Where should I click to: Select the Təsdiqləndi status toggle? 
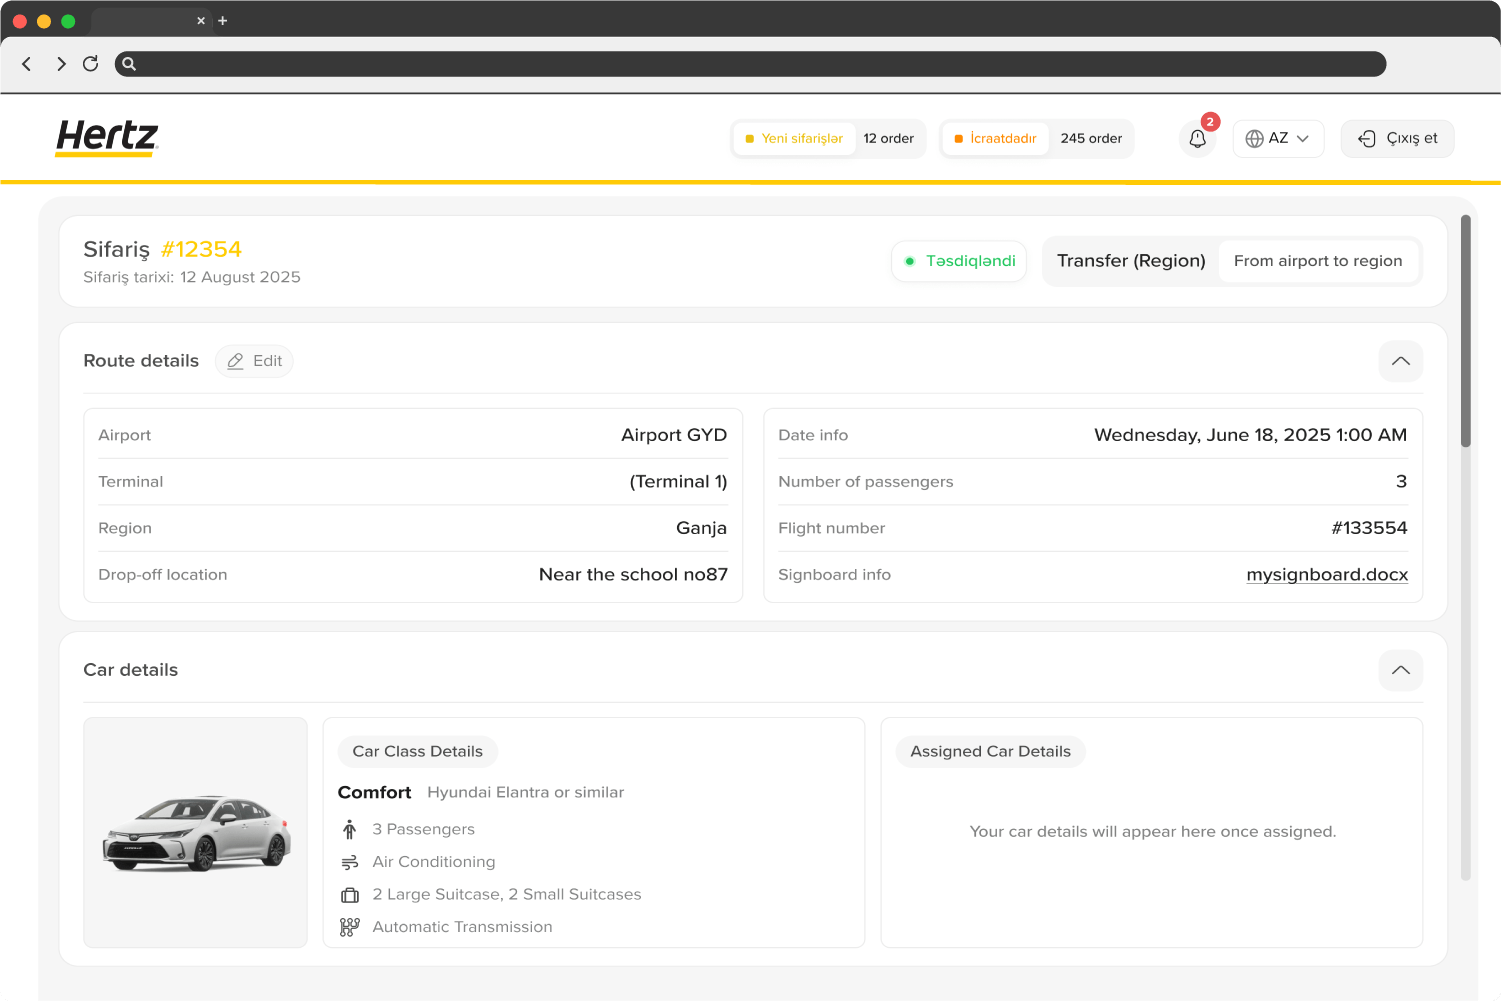tap(958, 261)
